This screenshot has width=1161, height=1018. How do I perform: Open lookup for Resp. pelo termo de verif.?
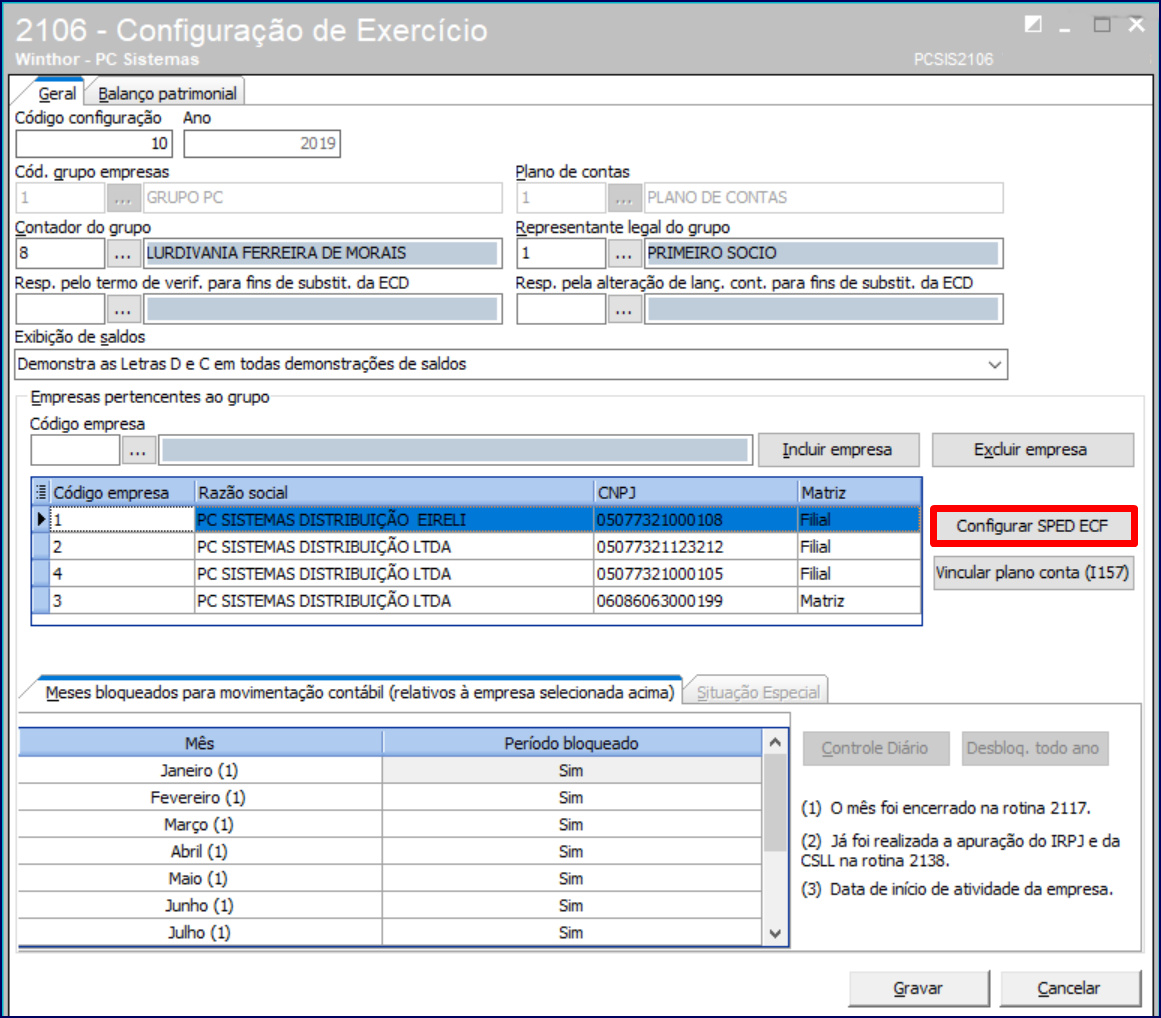123,309
